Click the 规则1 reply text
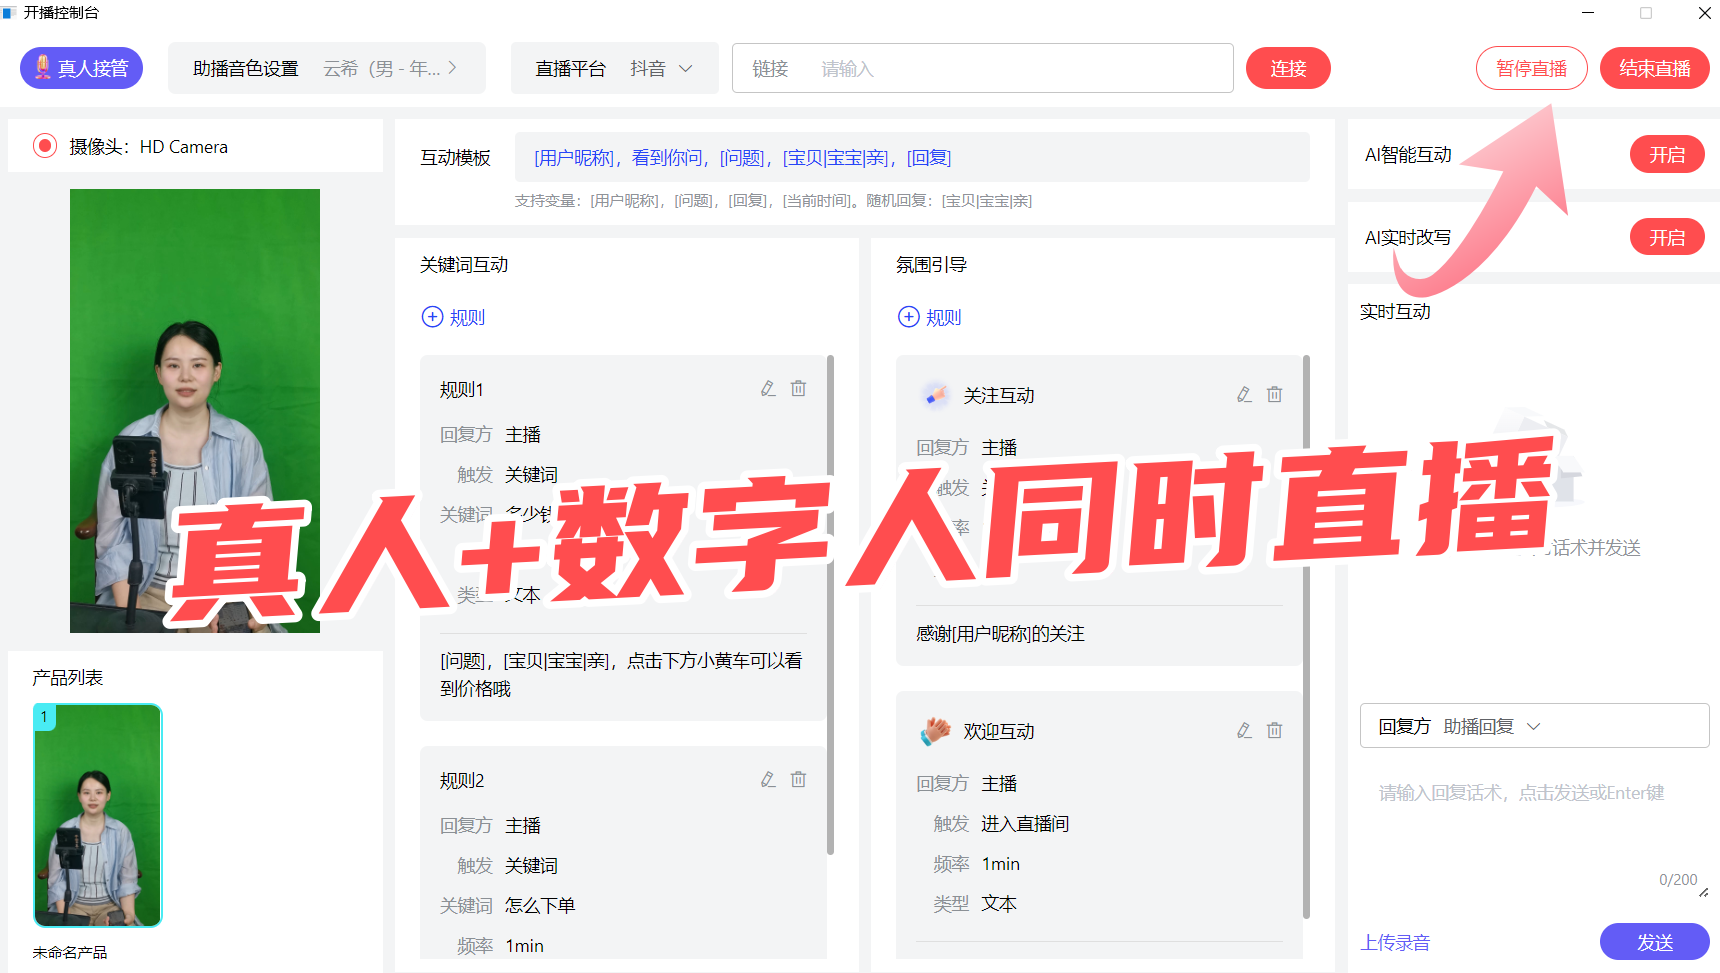Viewport: 1720px width, 973px height. click(x=621, y=674)
